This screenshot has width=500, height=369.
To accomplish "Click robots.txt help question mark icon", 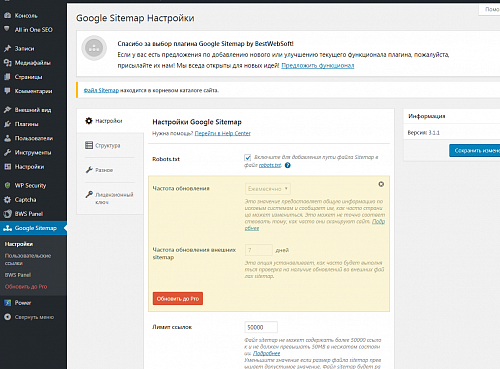I will click(288, 165).
